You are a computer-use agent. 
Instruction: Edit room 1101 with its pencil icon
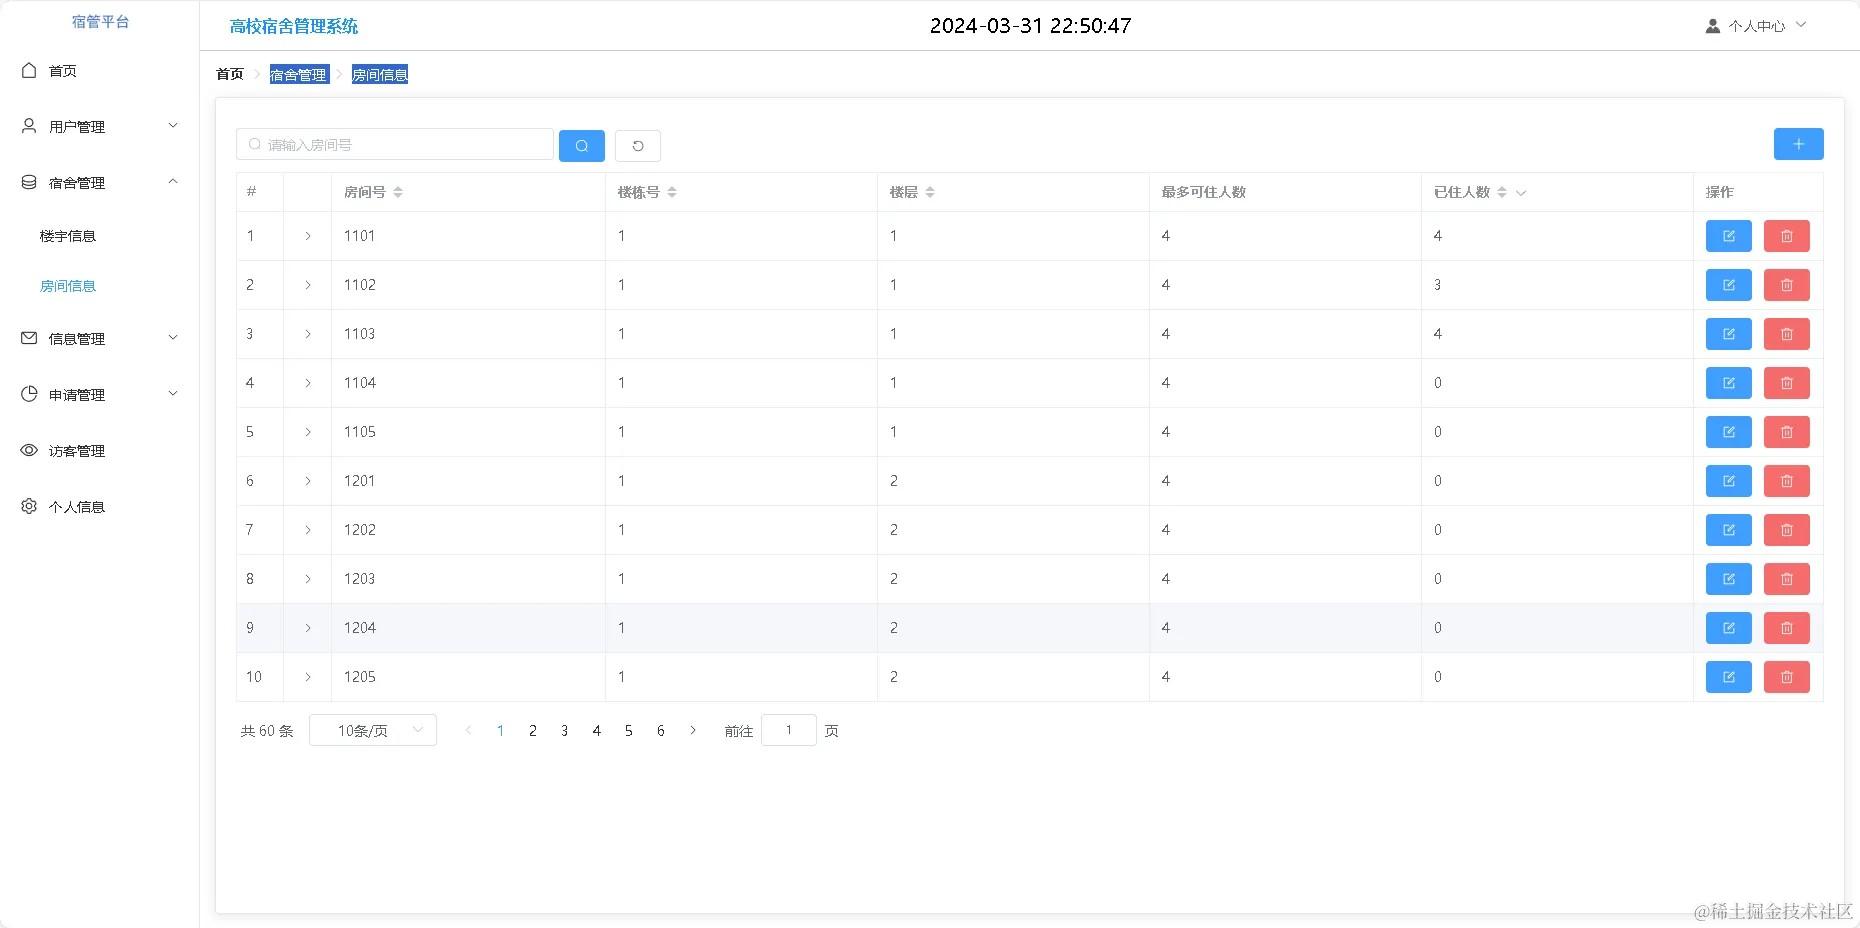point(1728,236)
